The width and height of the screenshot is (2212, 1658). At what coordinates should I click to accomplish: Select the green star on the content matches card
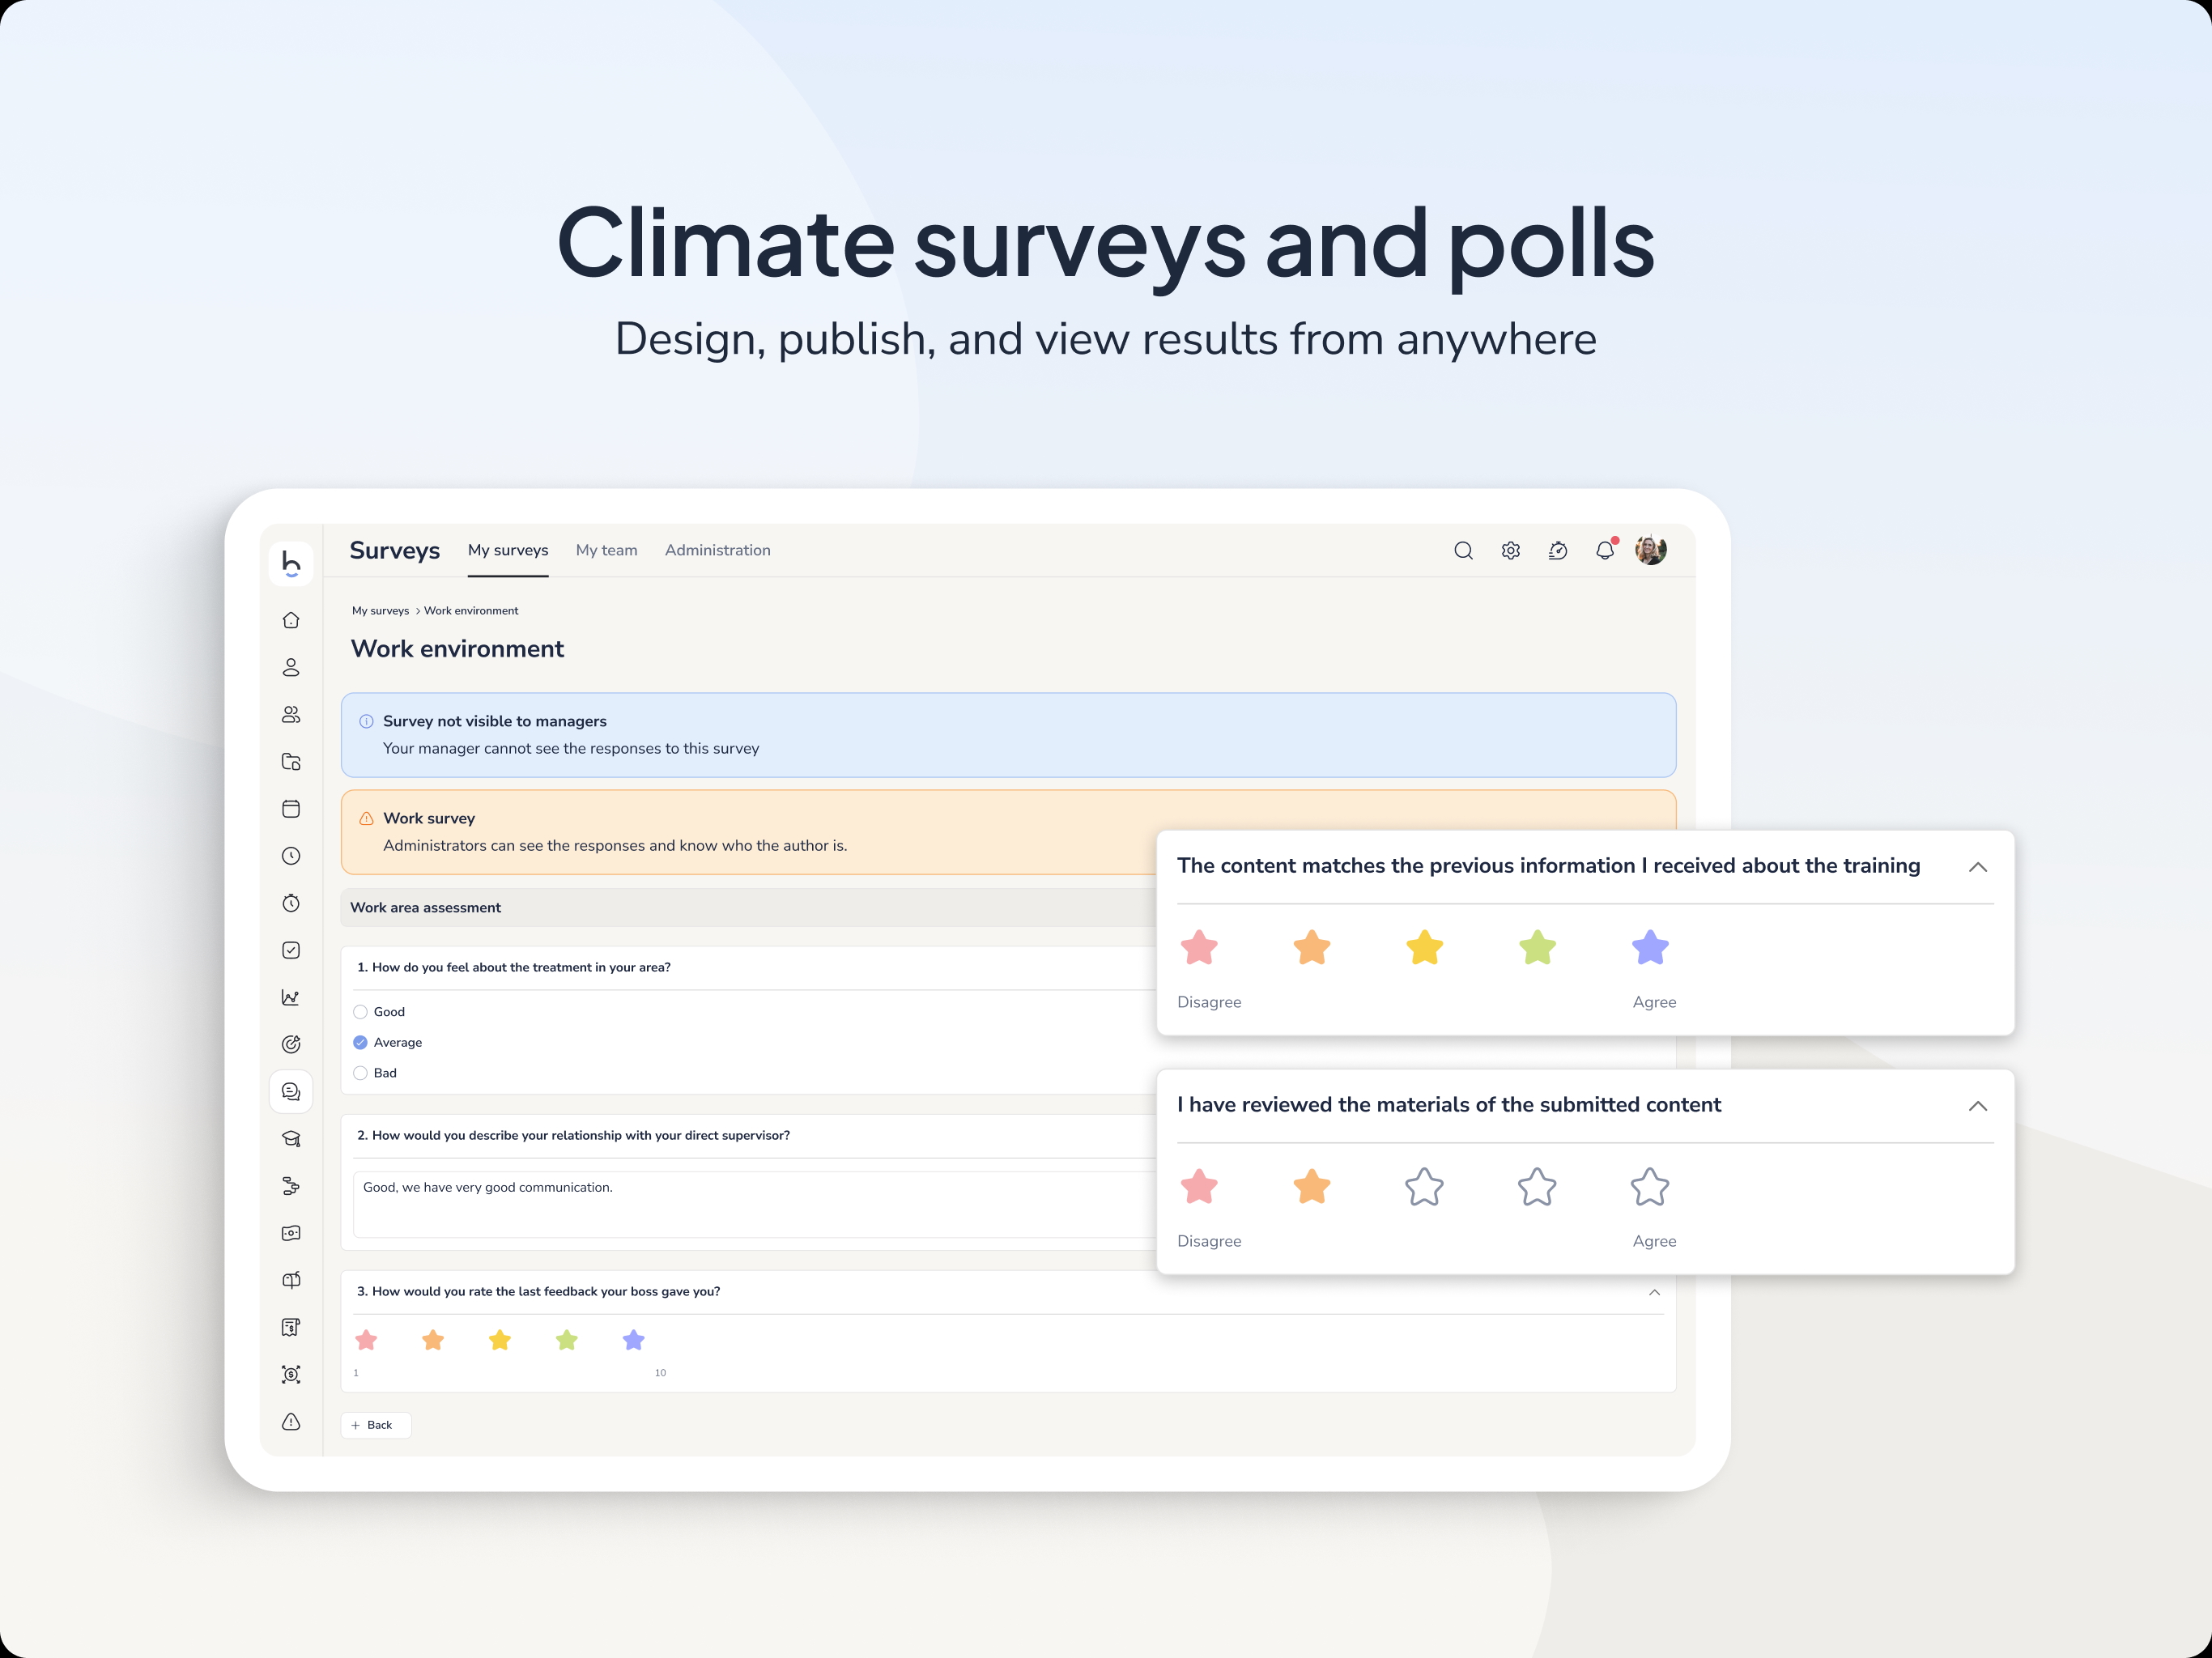[1537, 947]
